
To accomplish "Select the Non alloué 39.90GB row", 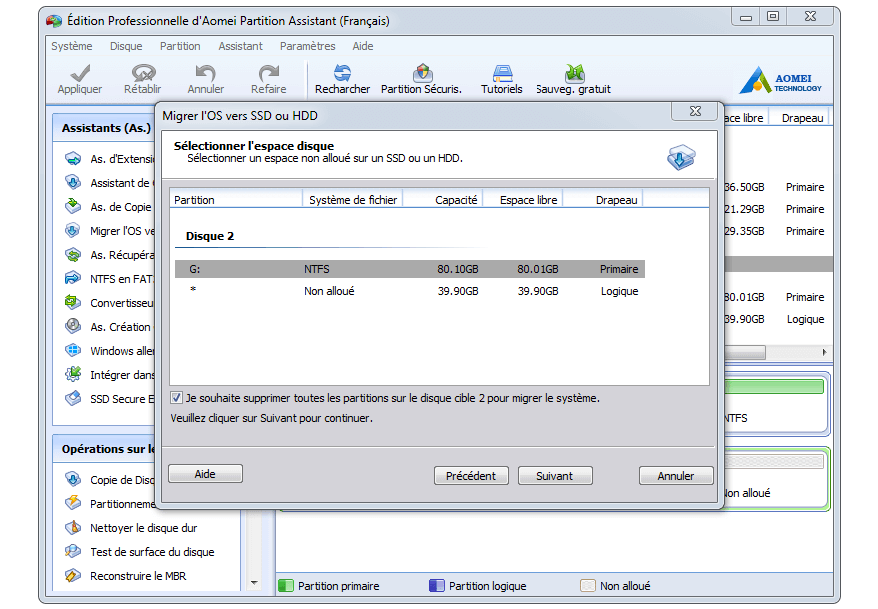I will 409,291.
